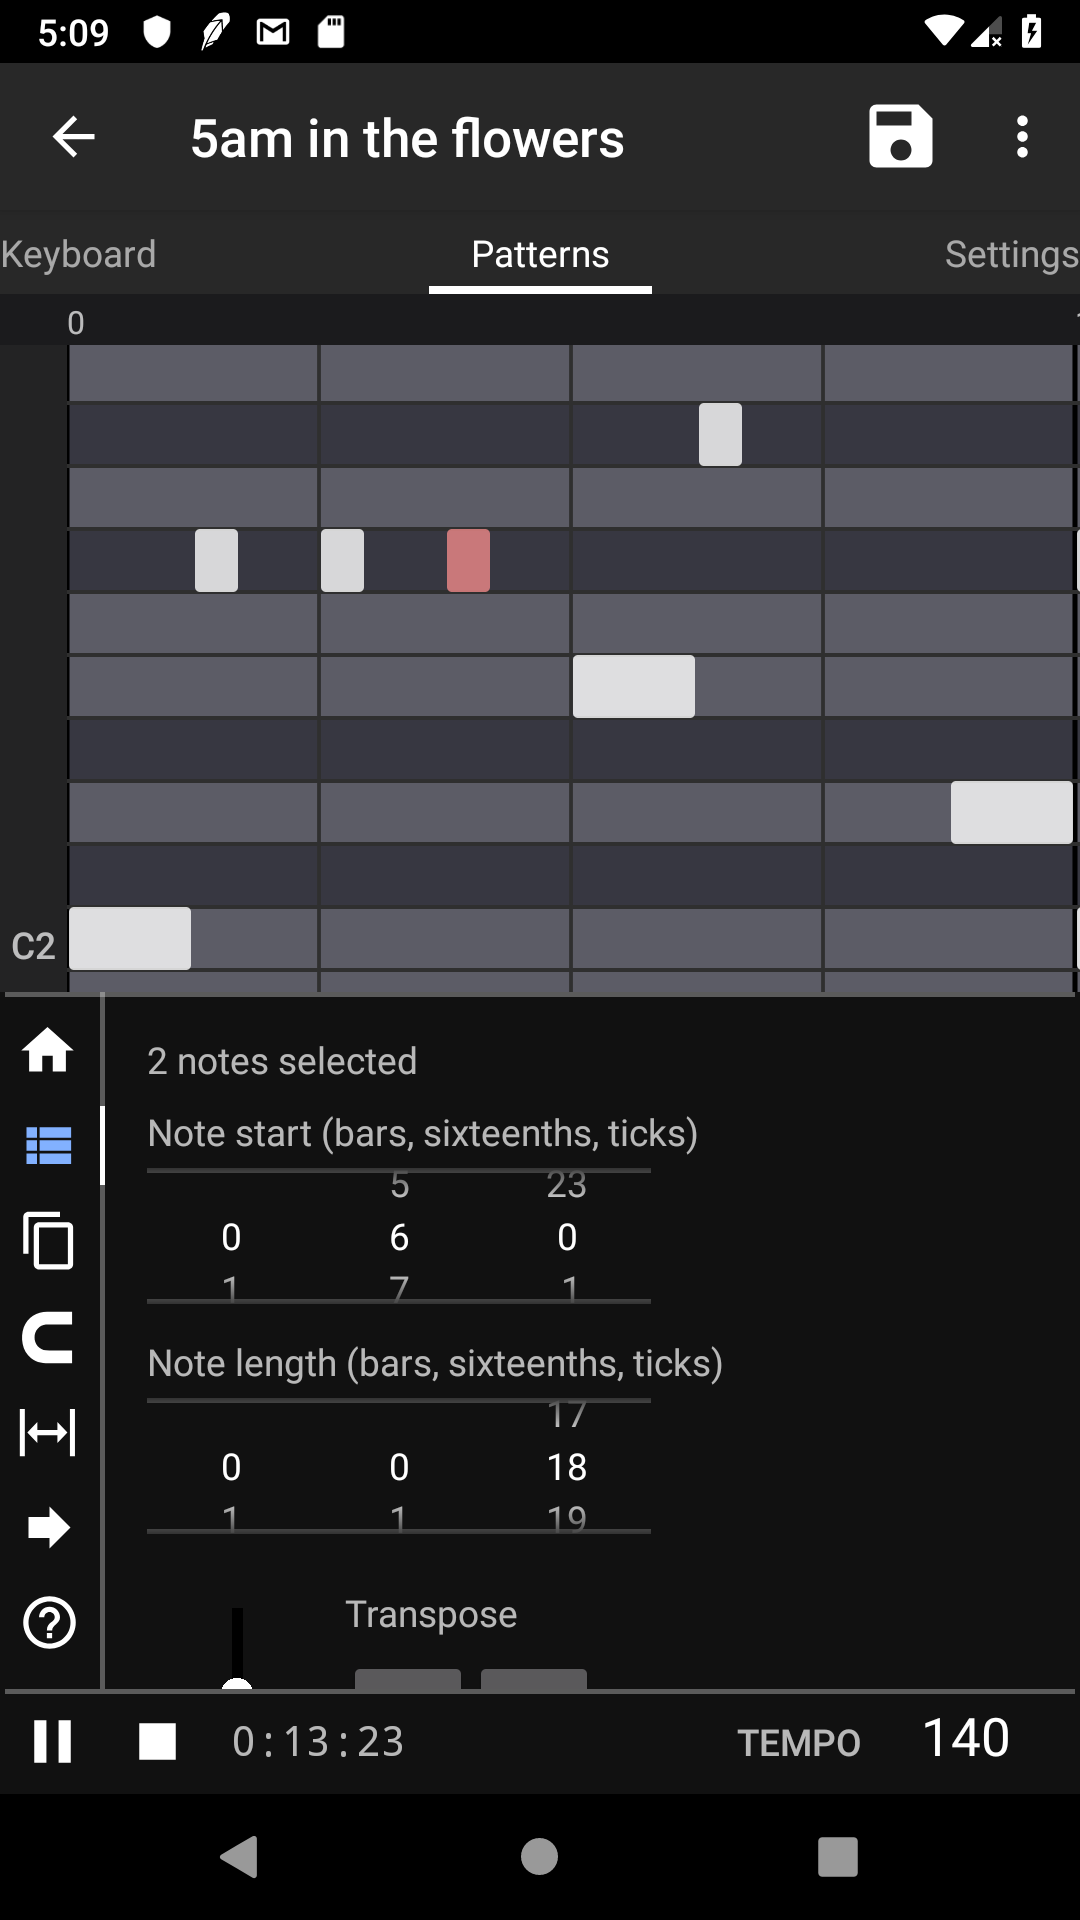Save the project with the floppy disk icon

pyautogui.click(x=900, y=136)
